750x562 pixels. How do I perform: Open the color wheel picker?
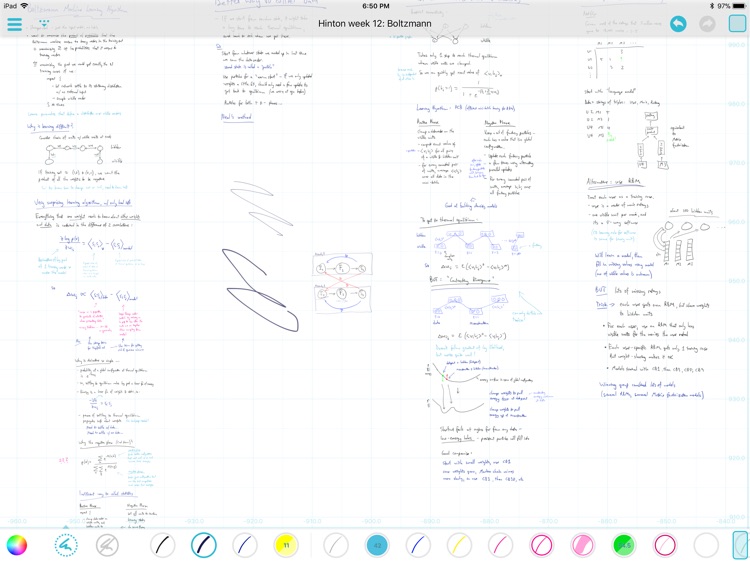point(16,545)
